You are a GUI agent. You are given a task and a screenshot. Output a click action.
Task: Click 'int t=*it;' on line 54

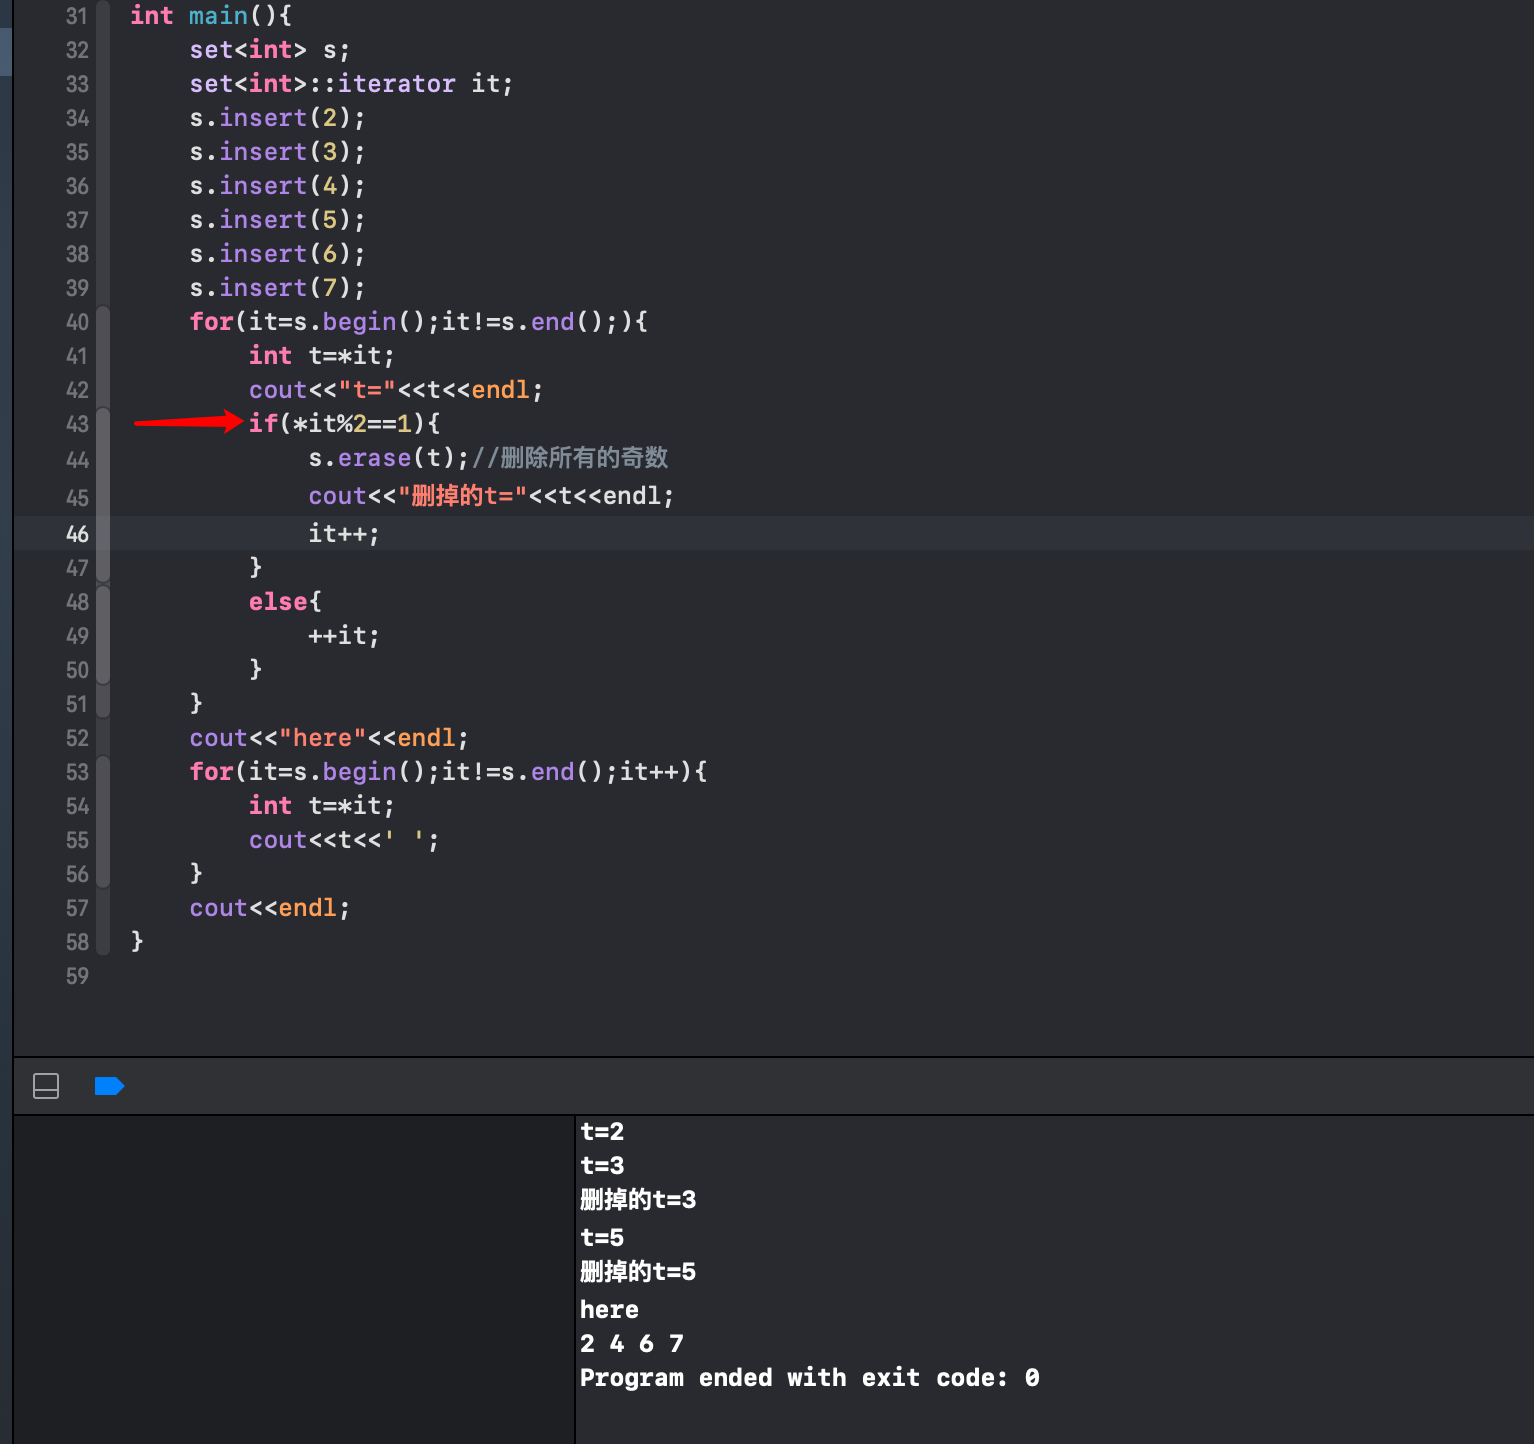322,806
